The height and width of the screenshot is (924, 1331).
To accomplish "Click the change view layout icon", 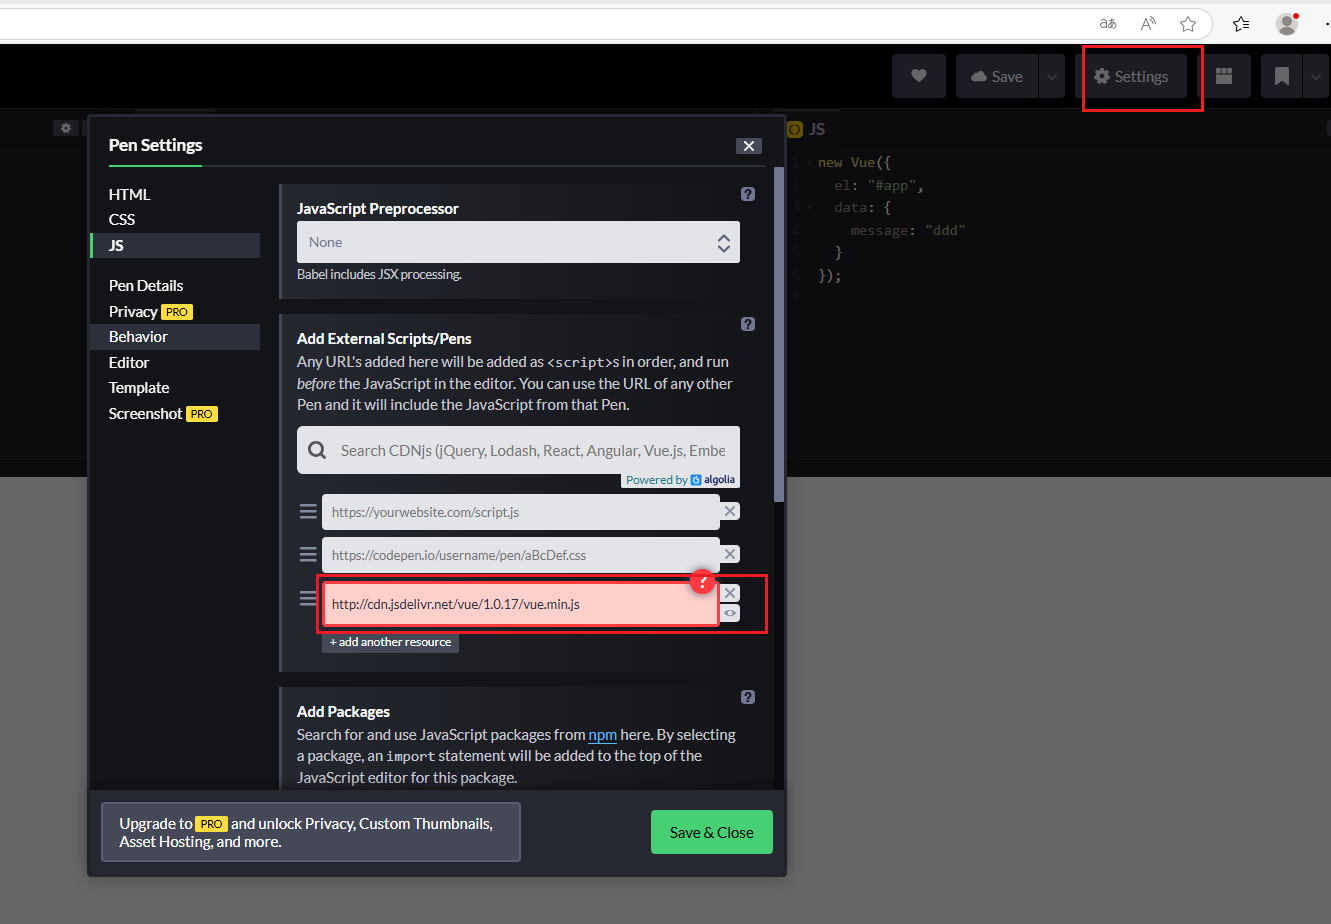I will tap(1224, 76).
